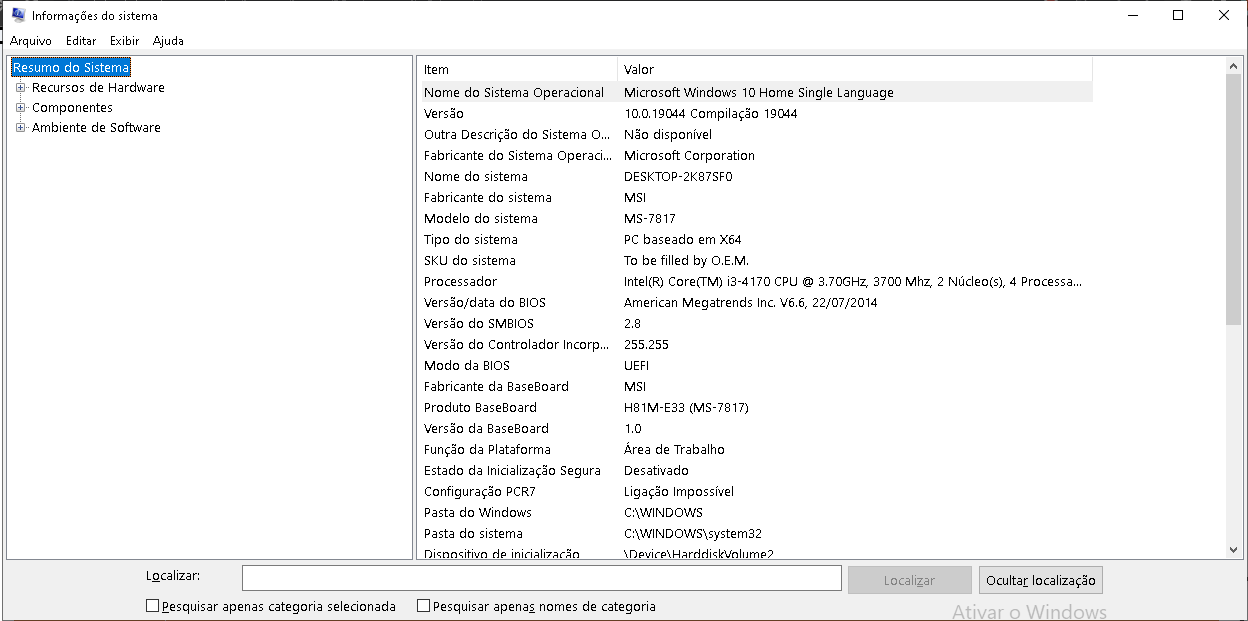Viewport: 1248px width, 621px height.
Task: Click the value PC baseado em X64
Action: [683, 239]
